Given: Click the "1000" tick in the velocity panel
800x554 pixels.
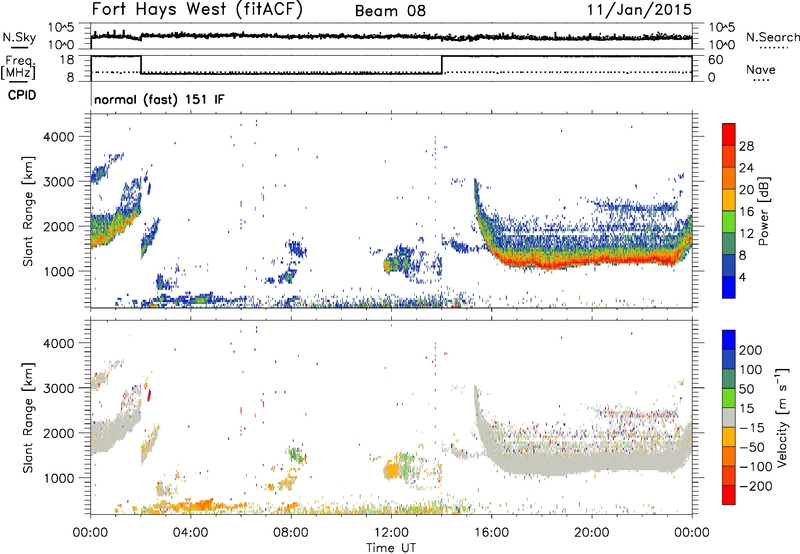Looking at the screenshot, I should [58, 478].
